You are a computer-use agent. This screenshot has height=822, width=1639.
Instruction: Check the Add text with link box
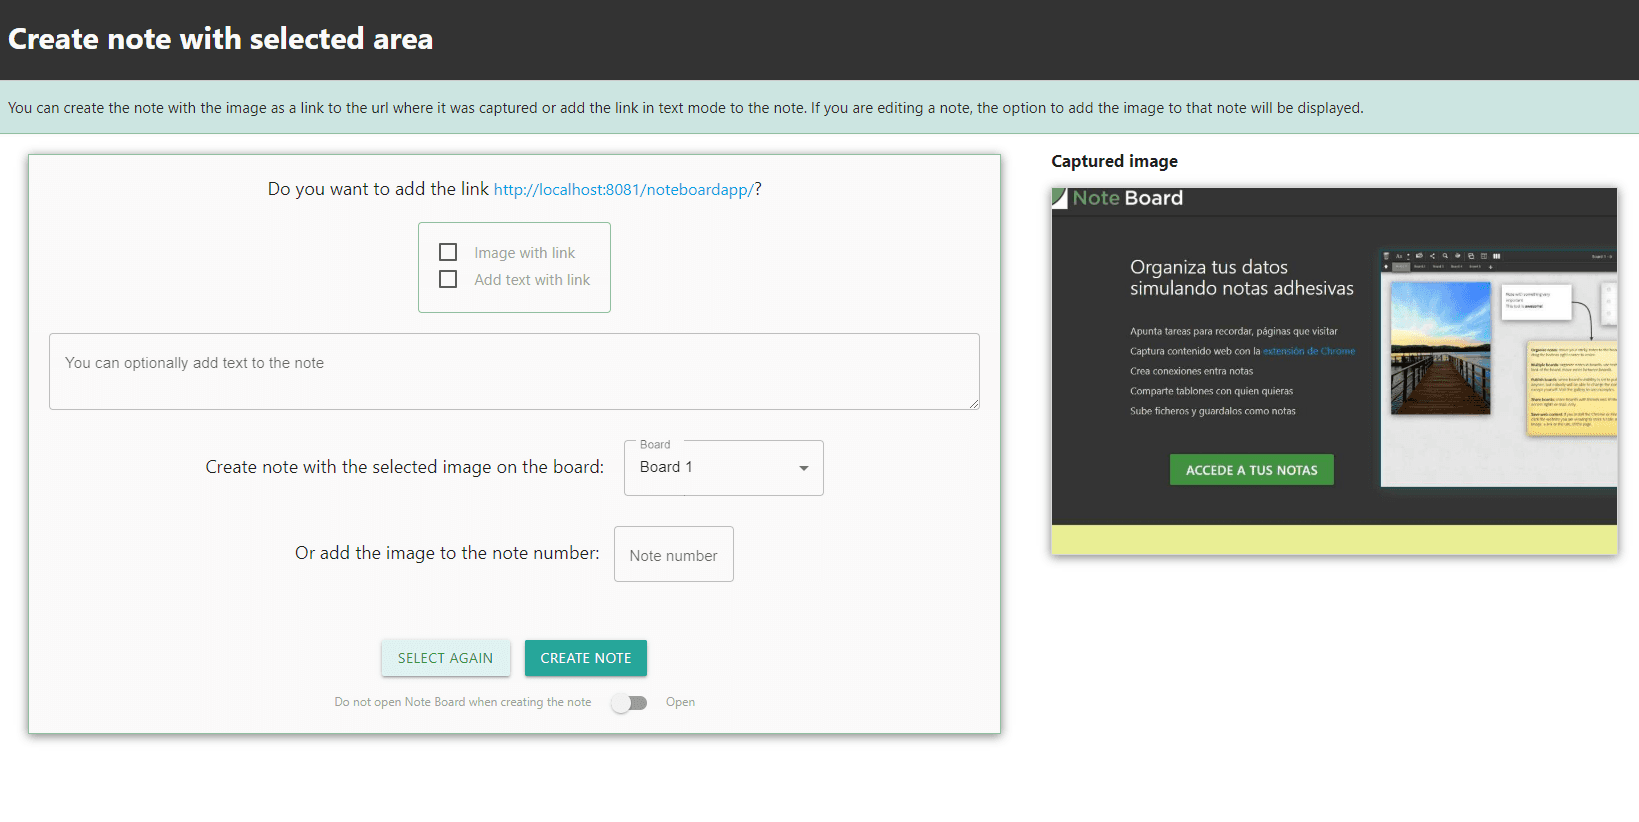(448, 279)
